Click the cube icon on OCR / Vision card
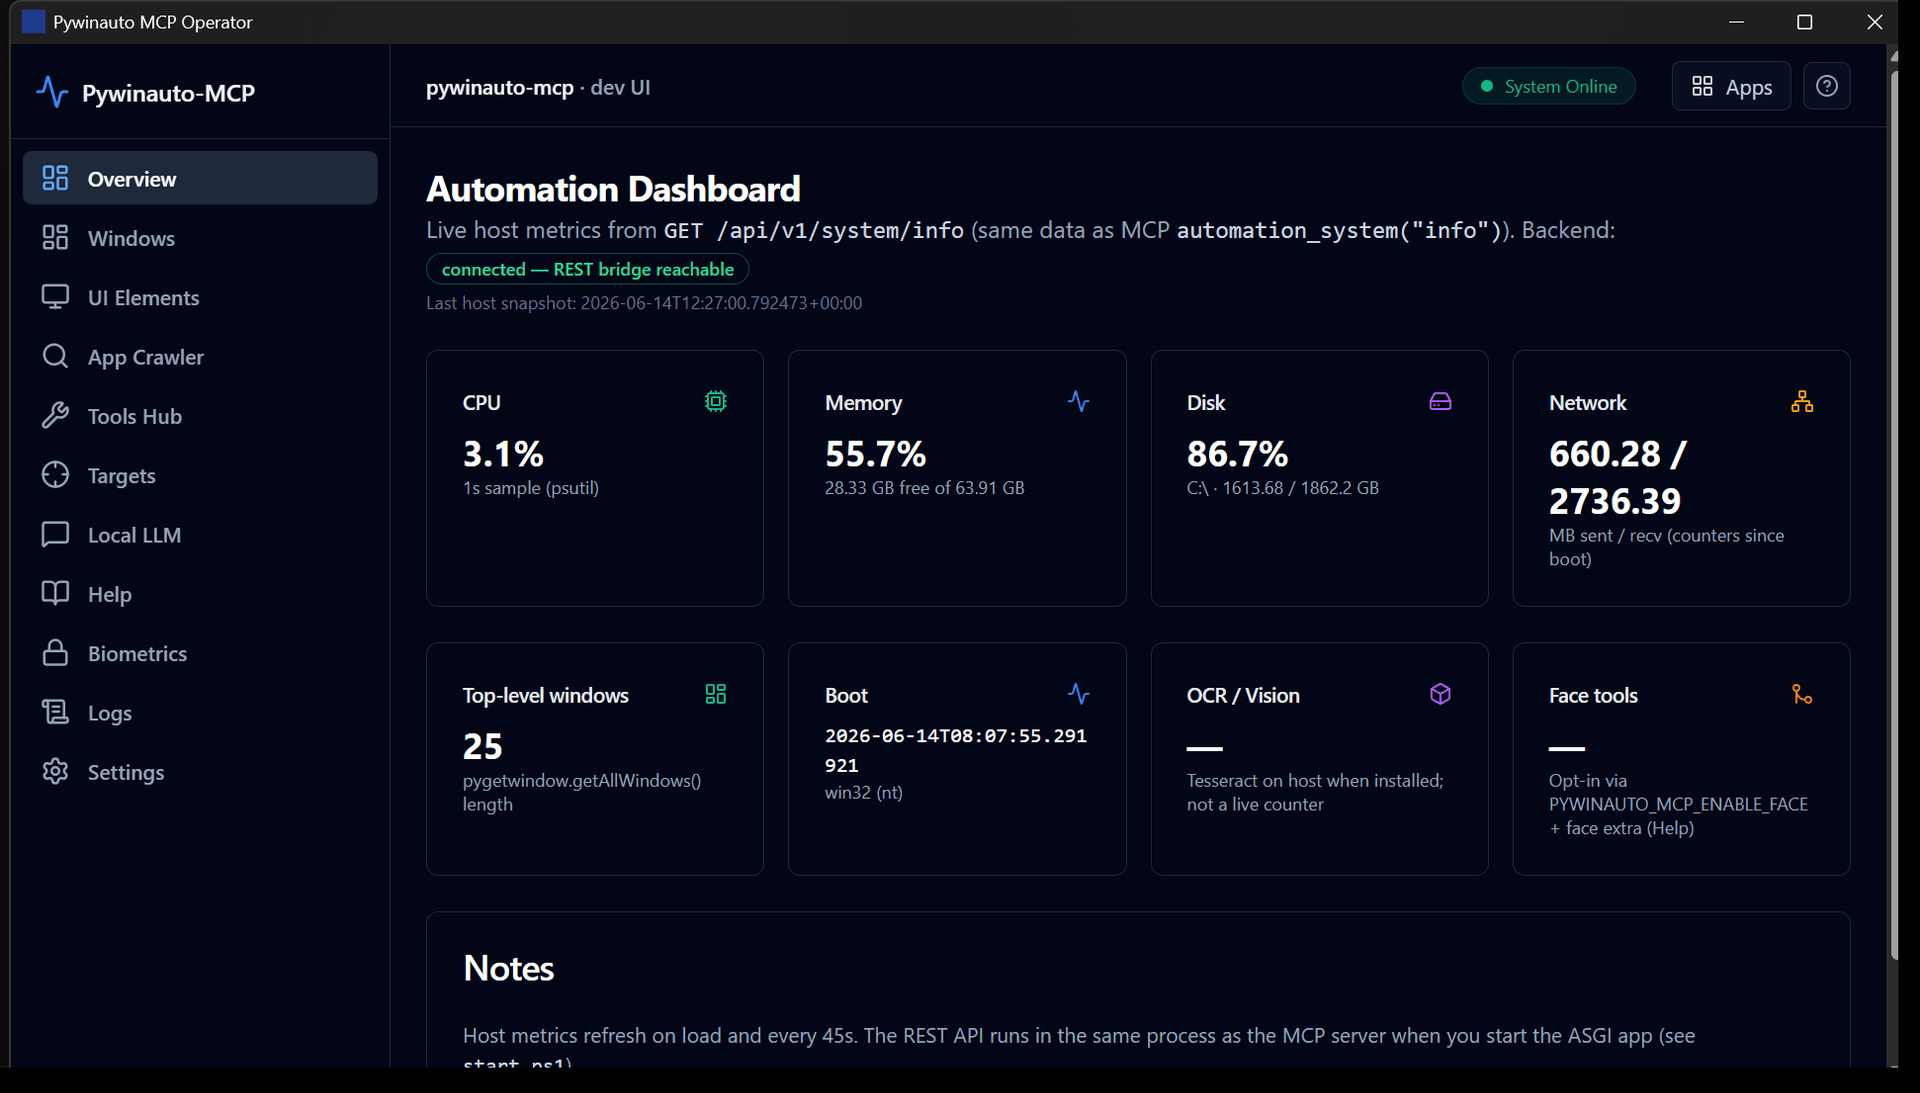The width and height of the screenshot is (1920, 1093). tap(1440, 694)
